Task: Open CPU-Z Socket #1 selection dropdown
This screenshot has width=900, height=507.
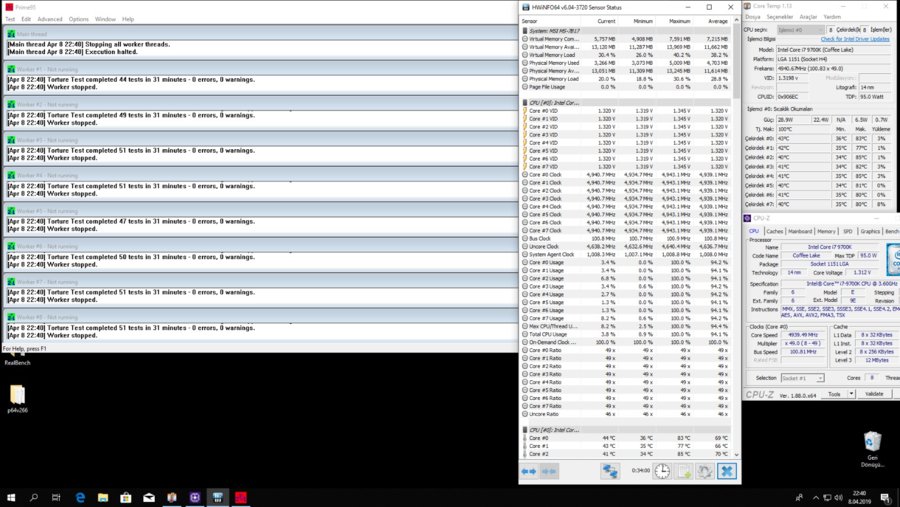Action: click(x=802, y=378)
